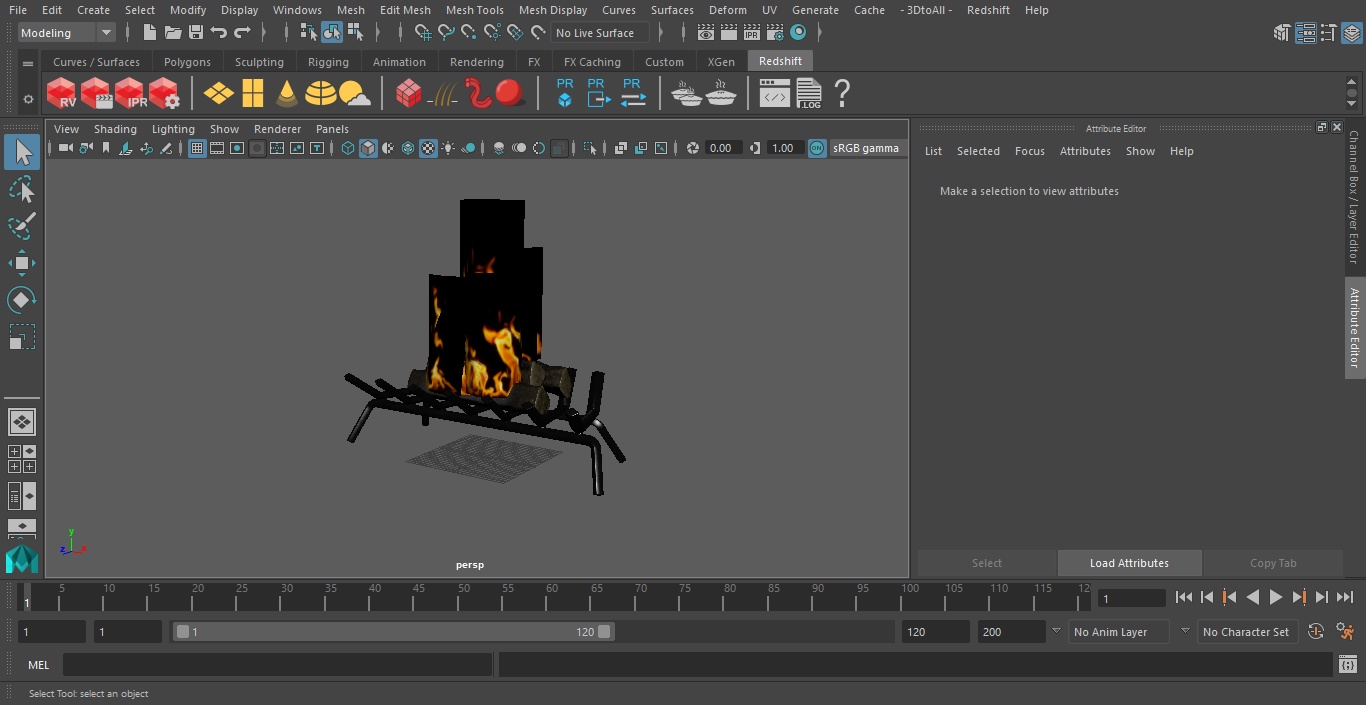Screen dimensions: 1366x705
Task: Click the time range slider bar
Action: tap(393, 632)
